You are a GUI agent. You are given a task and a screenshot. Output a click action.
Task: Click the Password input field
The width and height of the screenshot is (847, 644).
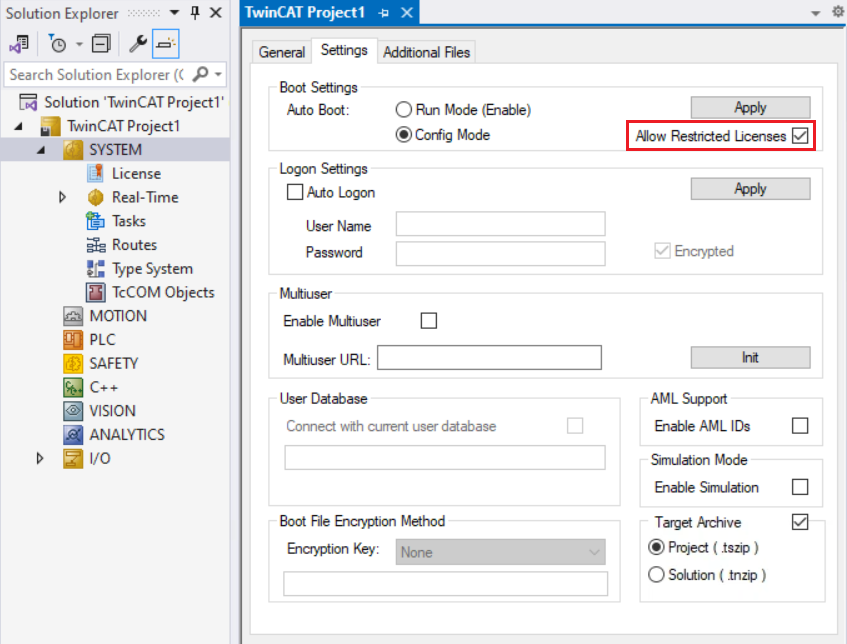tap(500, 253)
